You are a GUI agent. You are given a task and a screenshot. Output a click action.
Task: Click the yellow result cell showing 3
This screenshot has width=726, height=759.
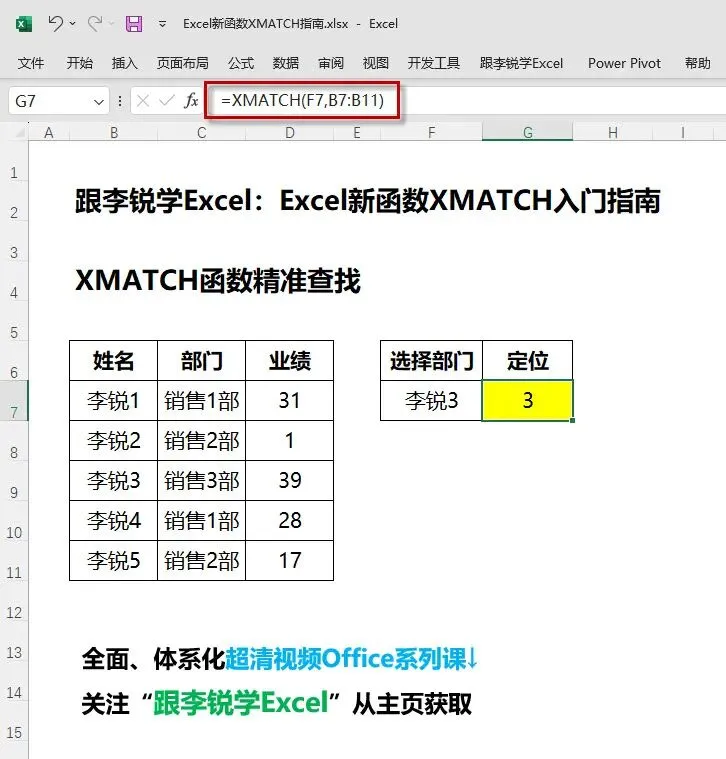tap(528, 401)
